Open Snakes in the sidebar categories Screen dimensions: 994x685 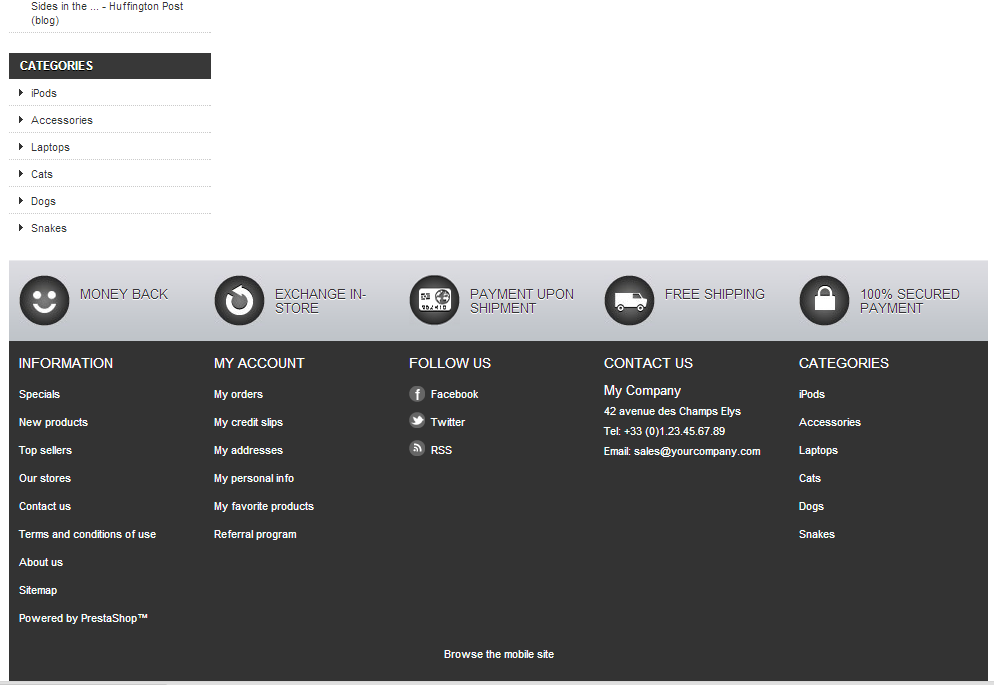49,228
